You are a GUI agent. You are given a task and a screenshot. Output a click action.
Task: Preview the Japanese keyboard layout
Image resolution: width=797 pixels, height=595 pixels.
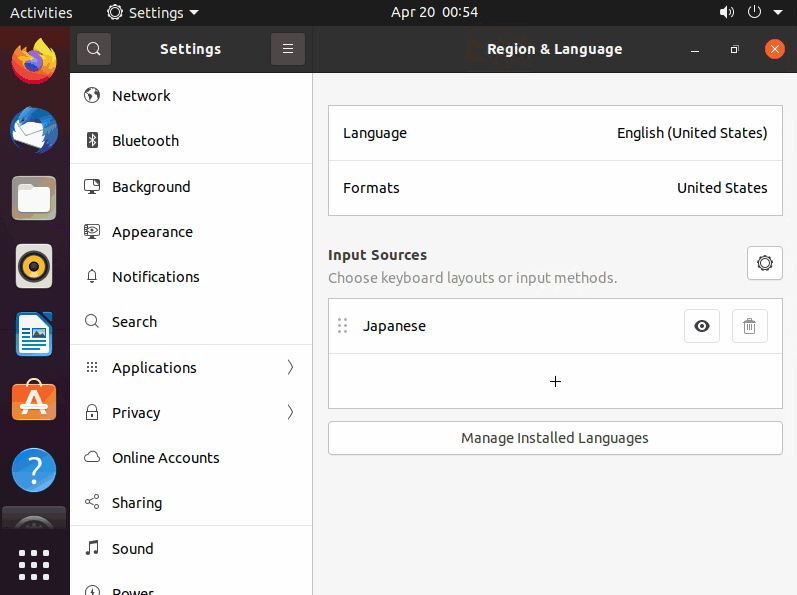click(x=701, y=326)
